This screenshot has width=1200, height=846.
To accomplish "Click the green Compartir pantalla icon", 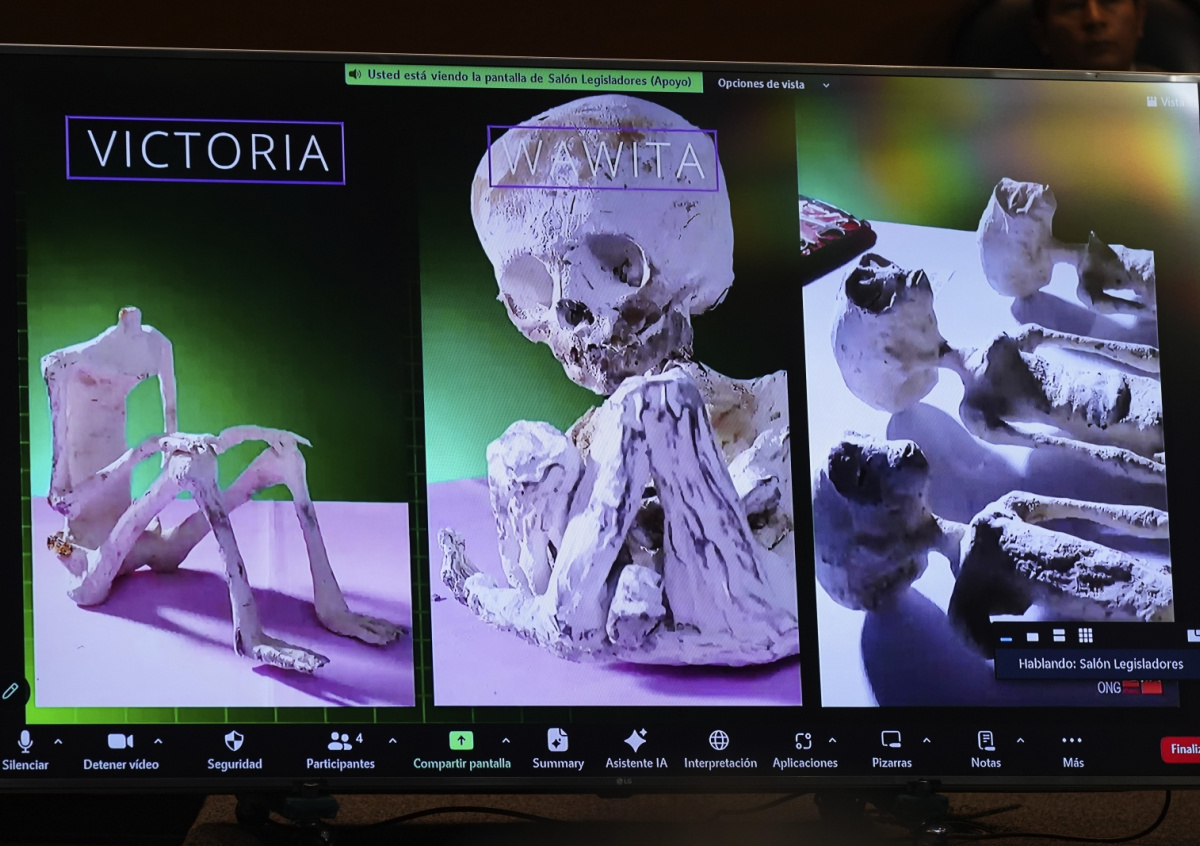I will [x=461, y=741].
